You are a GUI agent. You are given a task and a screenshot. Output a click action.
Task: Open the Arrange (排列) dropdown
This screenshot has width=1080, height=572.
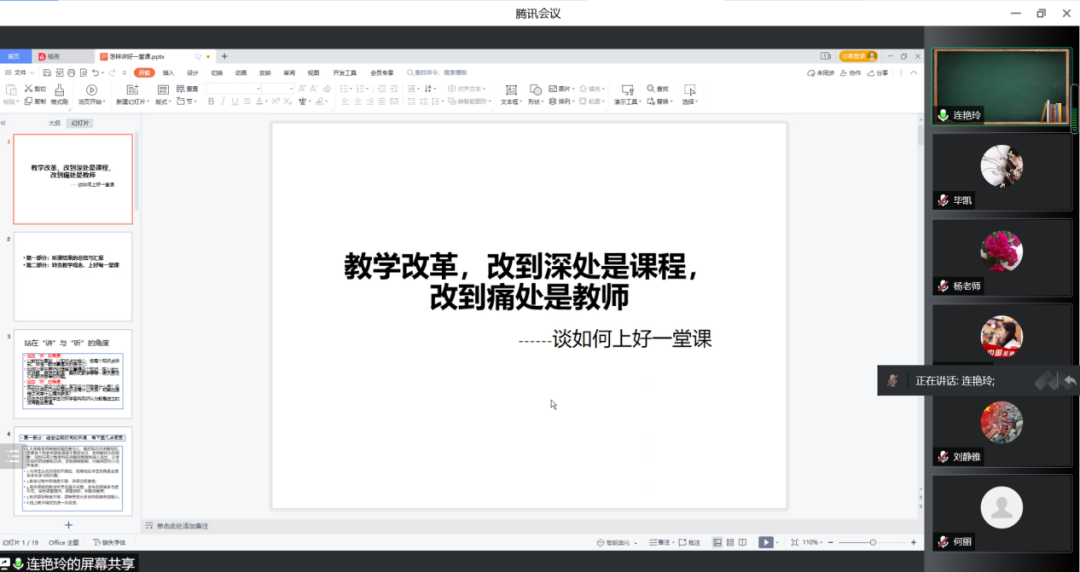[562, 101]
